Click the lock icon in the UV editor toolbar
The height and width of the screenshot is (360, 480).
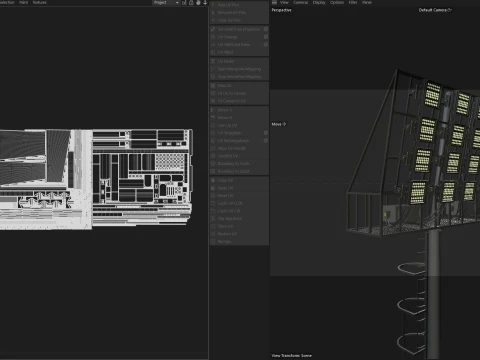pos(191,2)
